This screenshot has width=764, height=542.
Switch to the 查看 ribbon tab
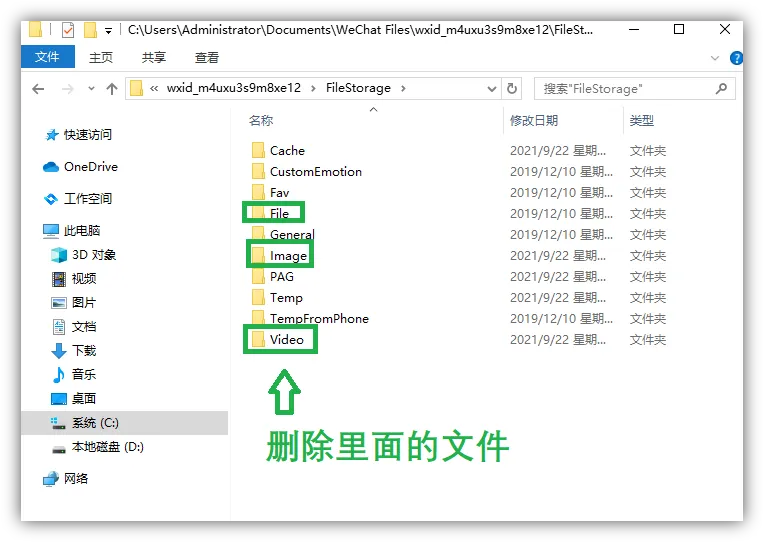[207, 58]
